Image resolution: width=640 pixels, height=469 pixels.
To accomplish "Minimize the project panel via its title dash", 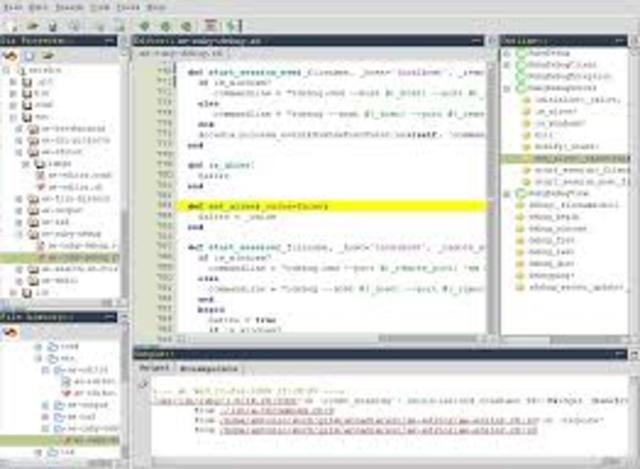I will click(109, 40).
